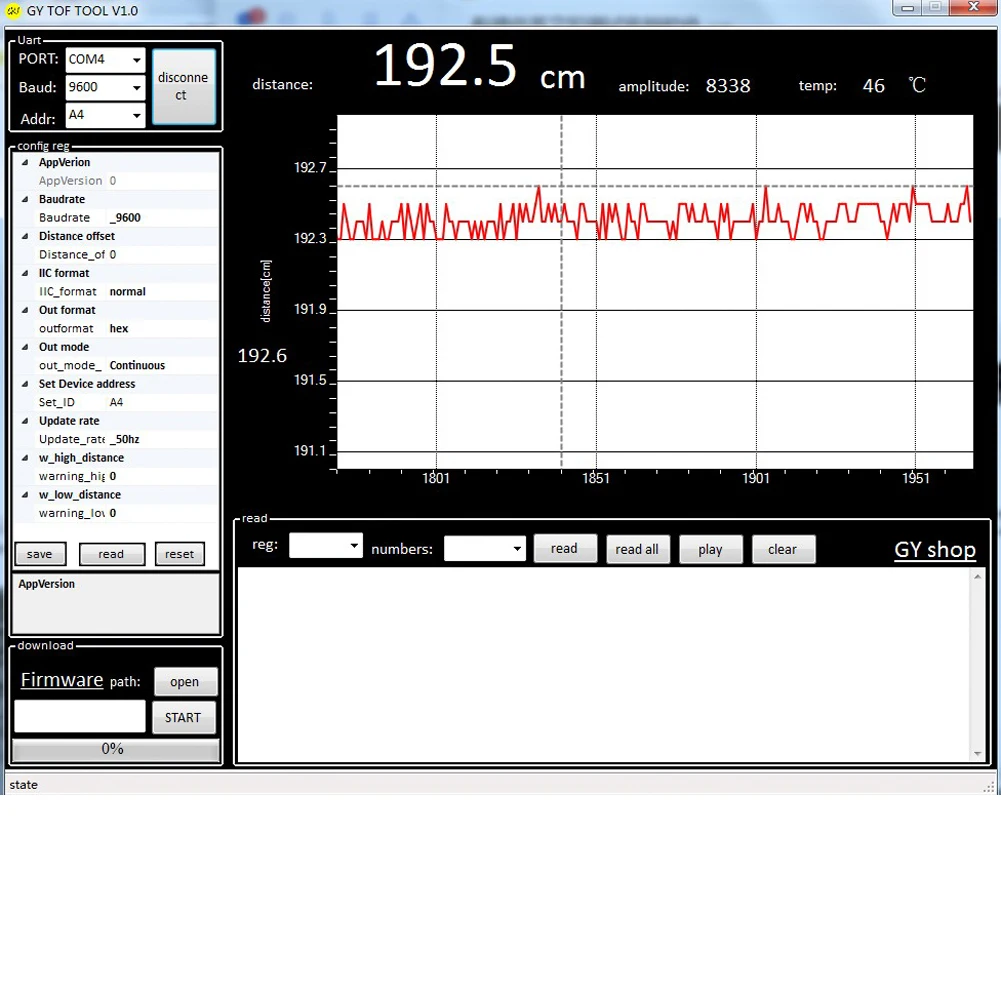Viewport: 1001px width, 1001px height.
Task: Open the Addr dropdown showing A4
Action: 105,116
